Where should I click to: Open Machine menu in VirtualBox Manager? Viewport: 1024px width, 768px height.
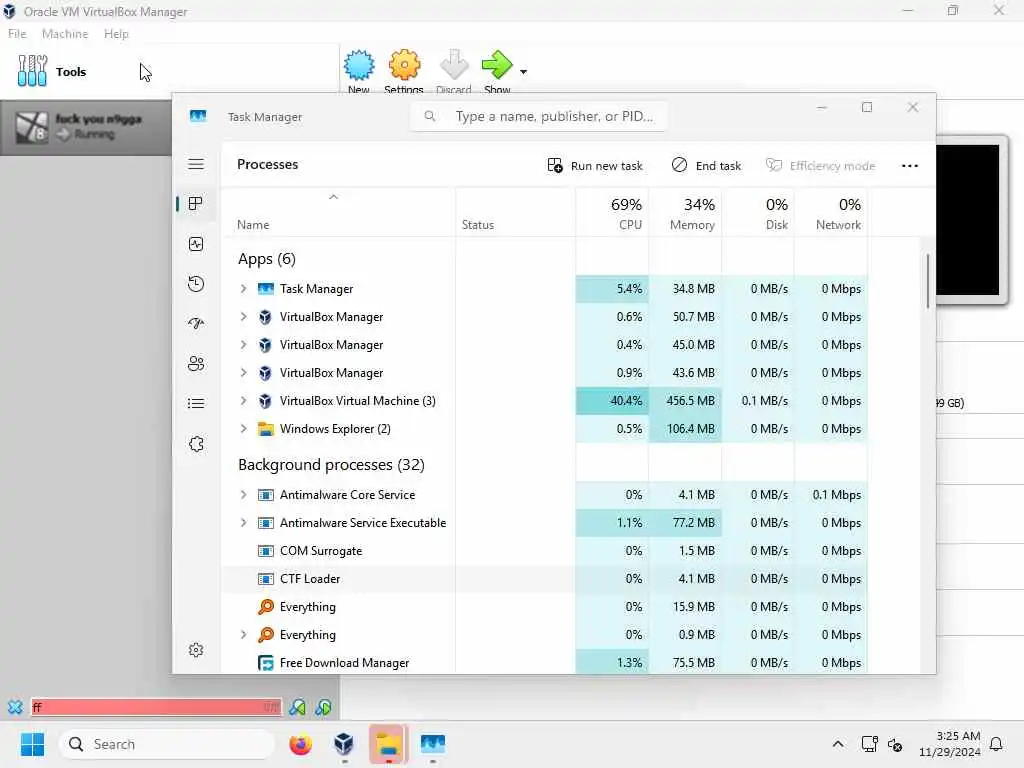pos(65,34)
